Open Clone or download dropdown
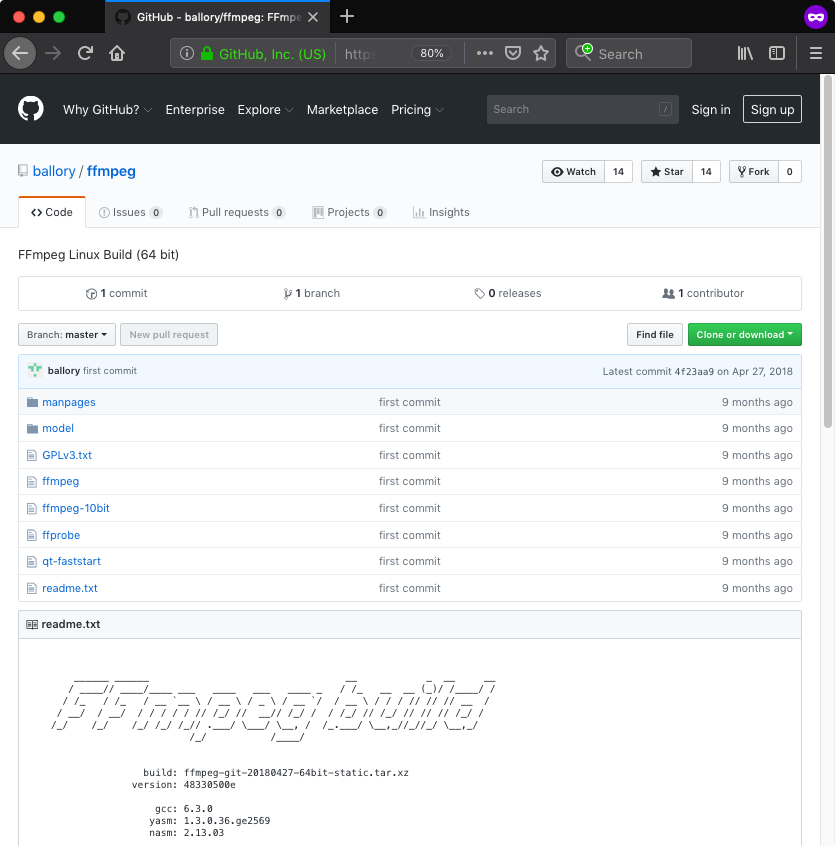 [744, 335]
